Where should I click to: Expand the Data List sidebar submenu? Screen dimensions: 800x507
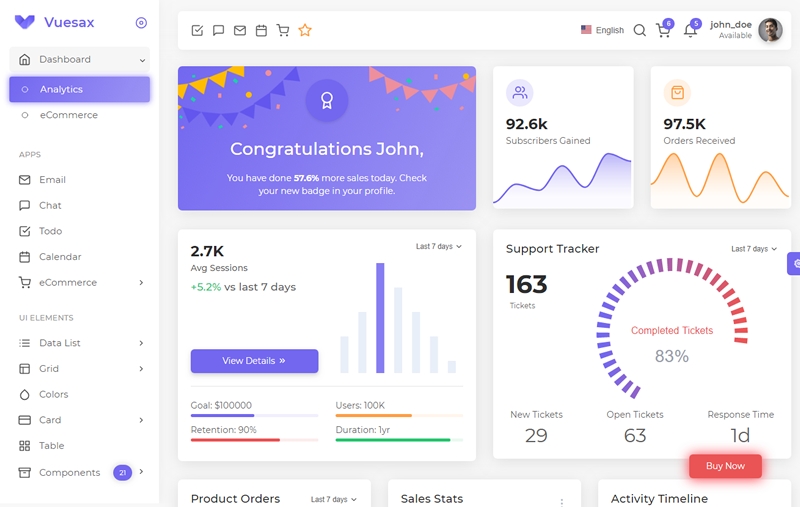[x=80, y=343]
